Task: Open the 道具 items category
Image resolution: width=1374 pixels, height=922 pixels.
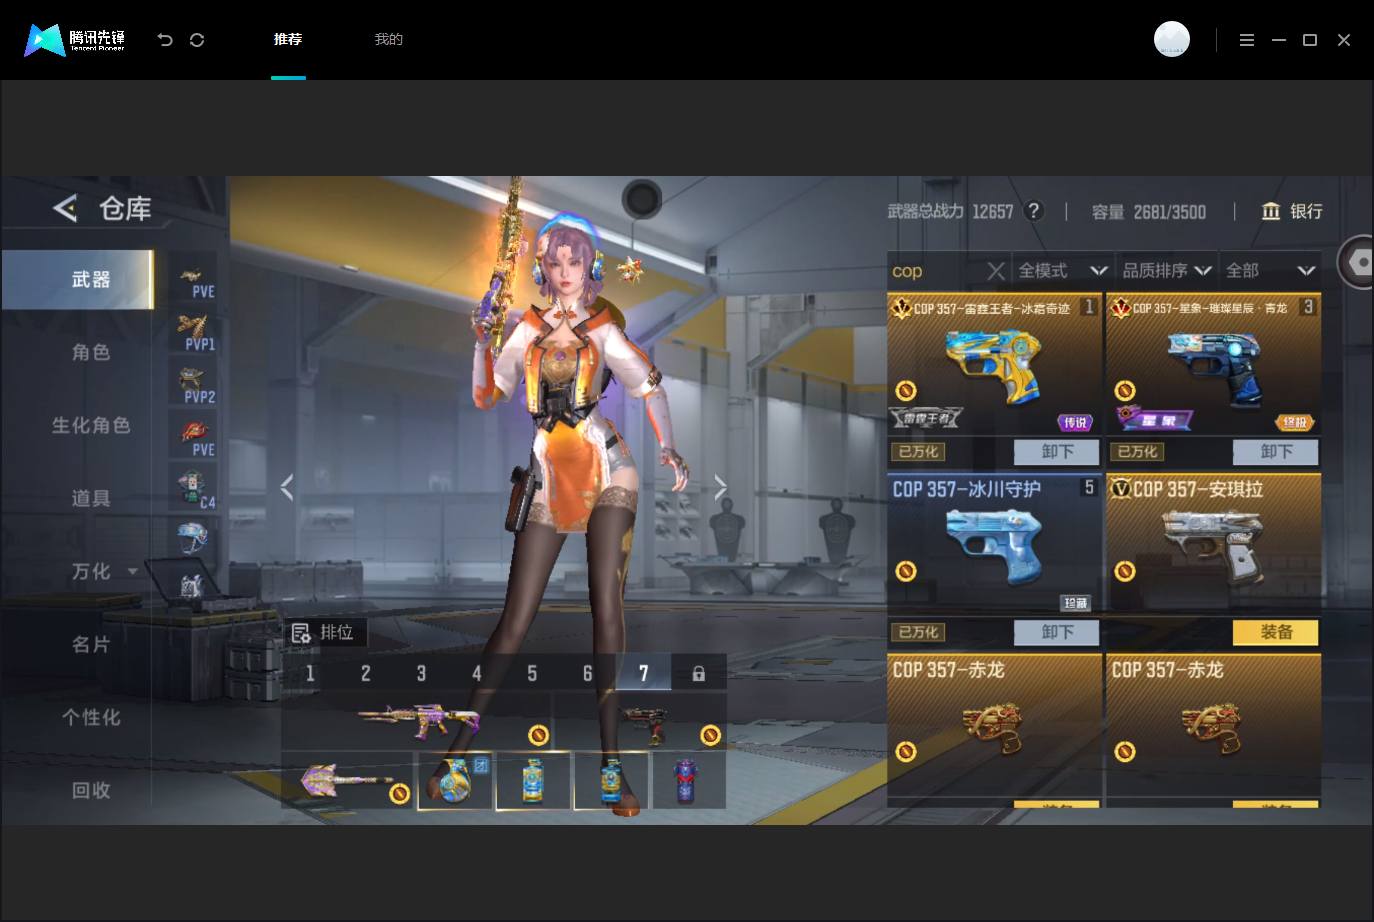Action: (91, 498)
